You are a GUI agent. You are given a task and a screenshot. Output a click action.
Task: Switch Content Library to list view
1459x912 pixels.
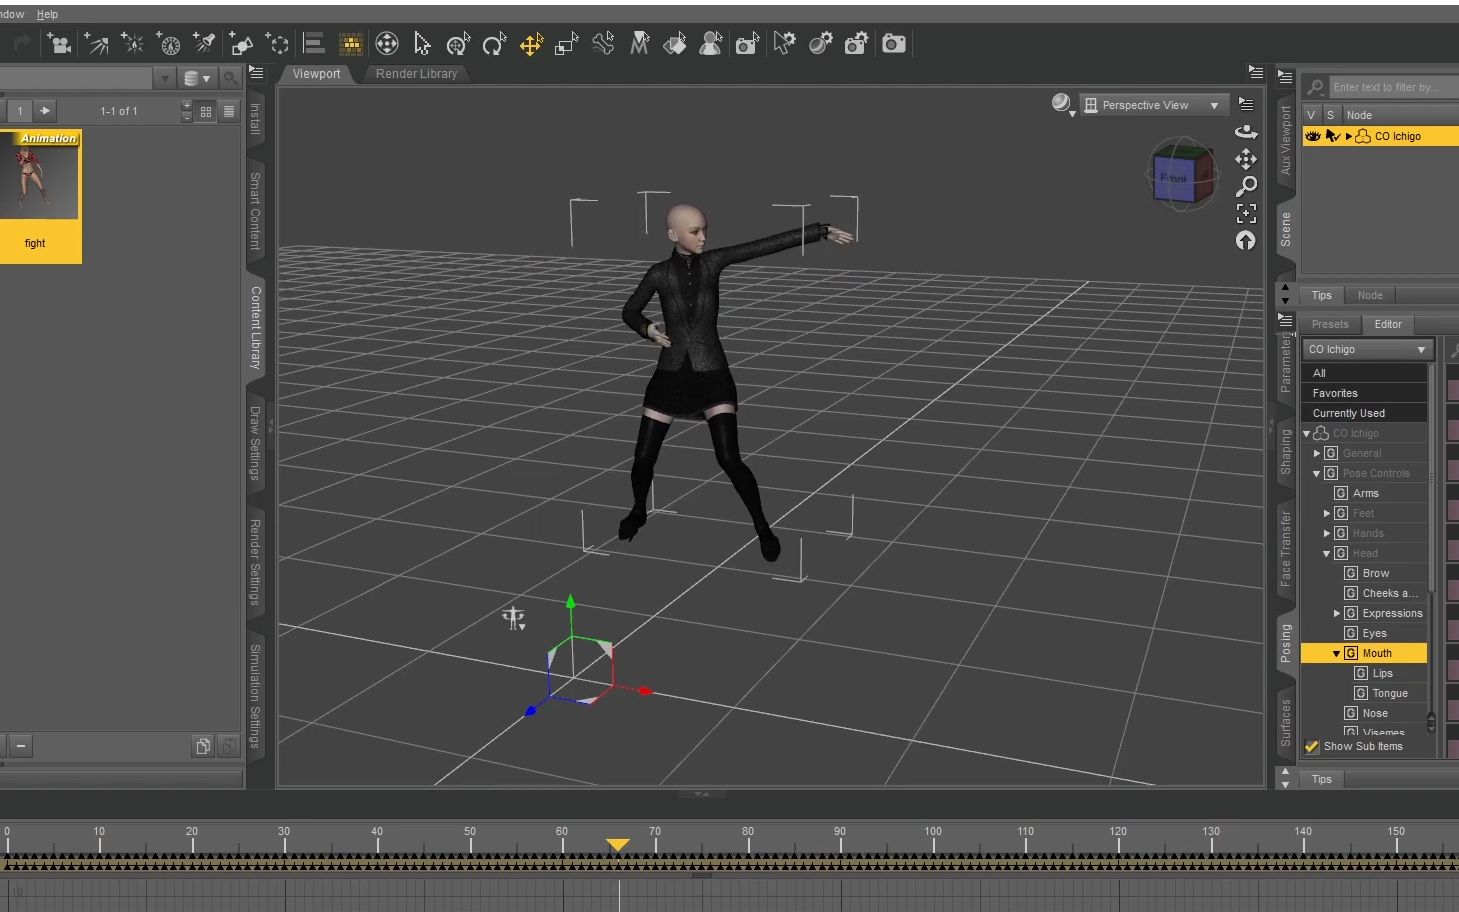click(229, 111)
